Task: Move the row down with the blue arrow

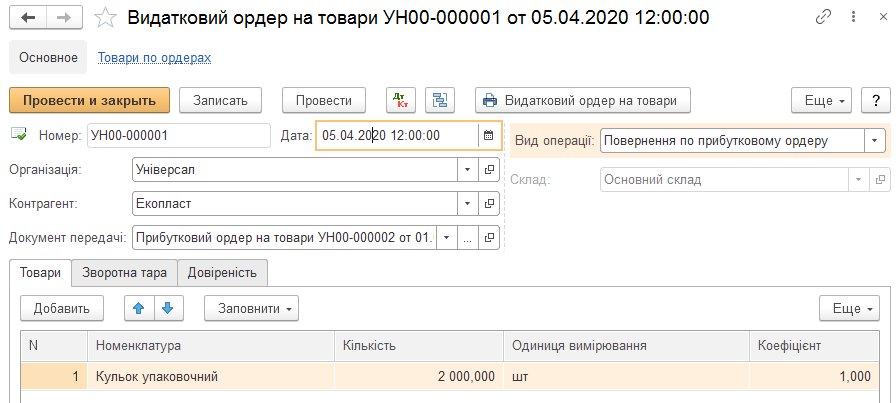Action: coord(167,309)
